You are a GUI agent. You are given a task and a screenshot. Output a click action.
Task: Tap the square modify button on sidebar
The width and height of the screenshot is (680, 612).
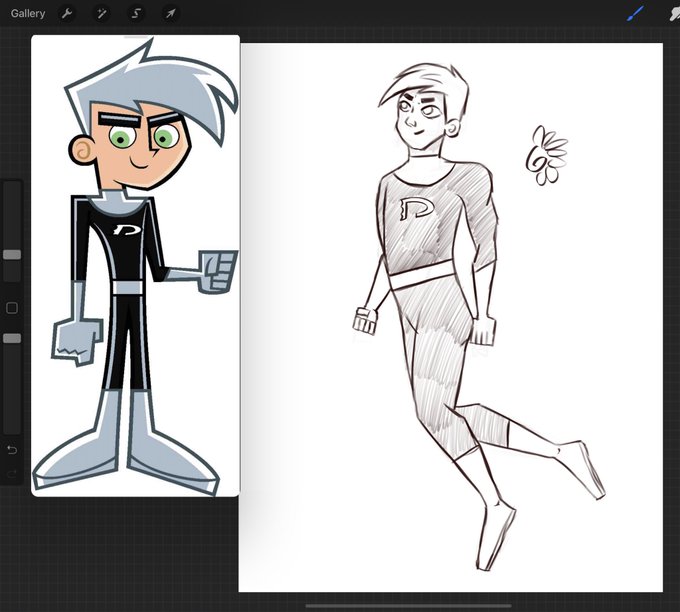(x=12, y=308)
